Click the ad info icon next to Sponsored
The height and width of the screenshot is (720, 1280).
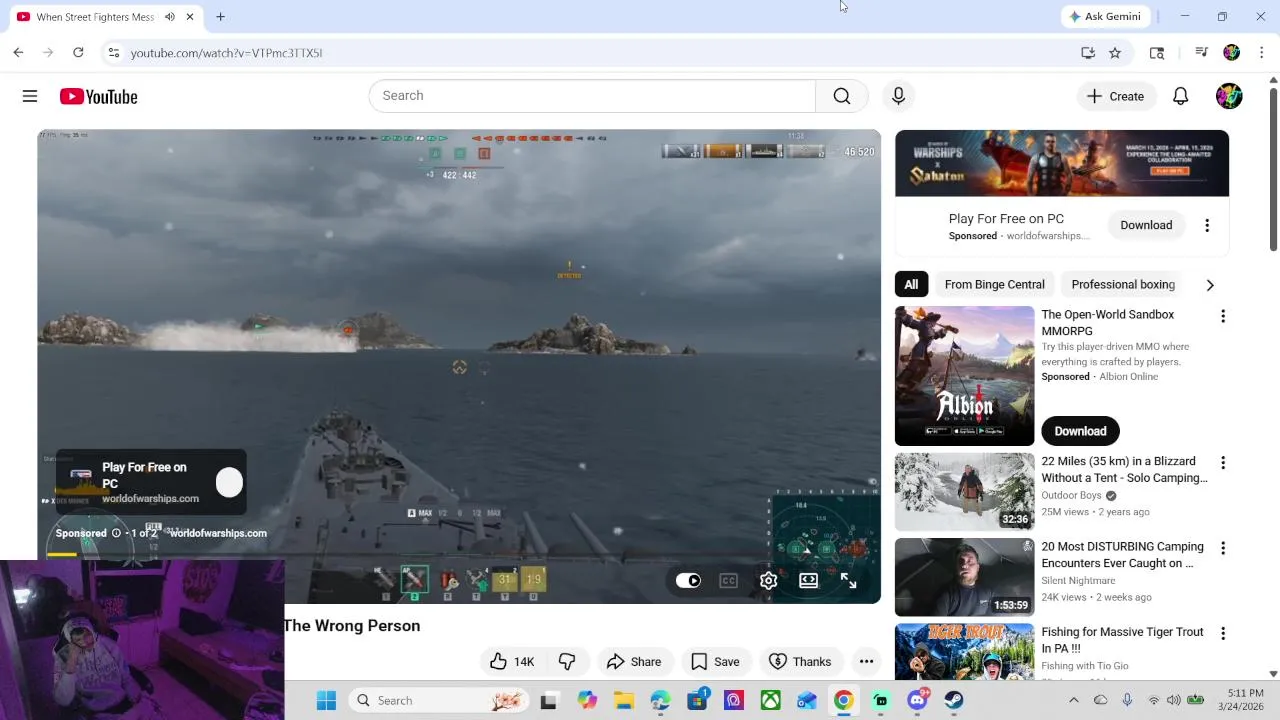coord(116,533)
